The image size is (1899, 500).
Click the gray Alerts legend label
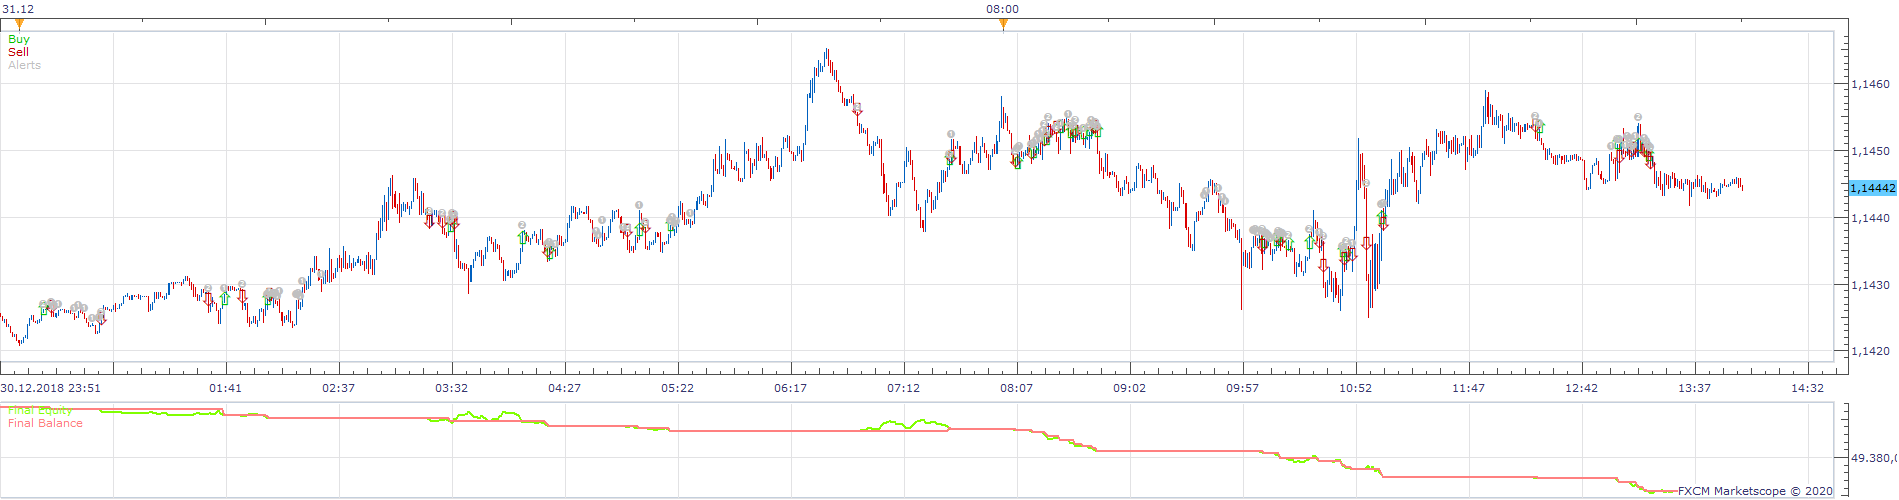coord(24,65)
